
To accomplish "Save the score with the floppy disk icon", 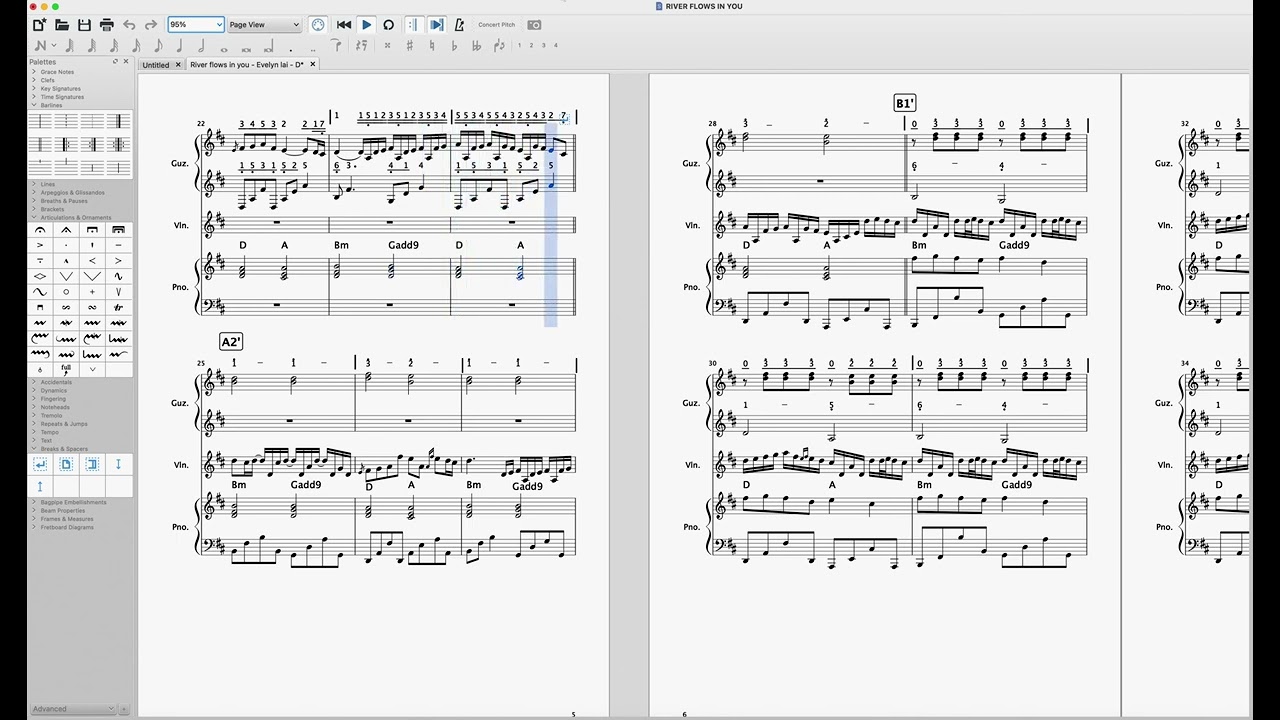I will point(84,25).
